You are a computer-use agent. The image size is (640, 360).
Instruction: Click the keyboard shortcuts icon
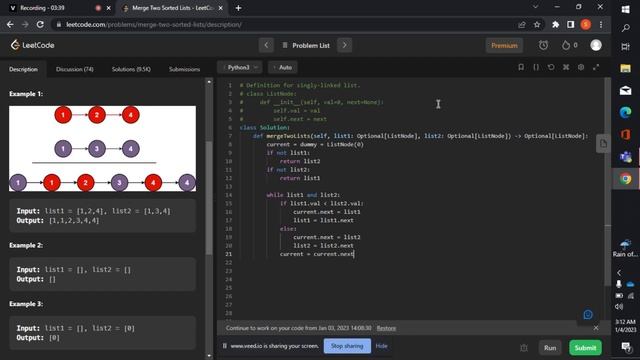click(x=566, y=67)
